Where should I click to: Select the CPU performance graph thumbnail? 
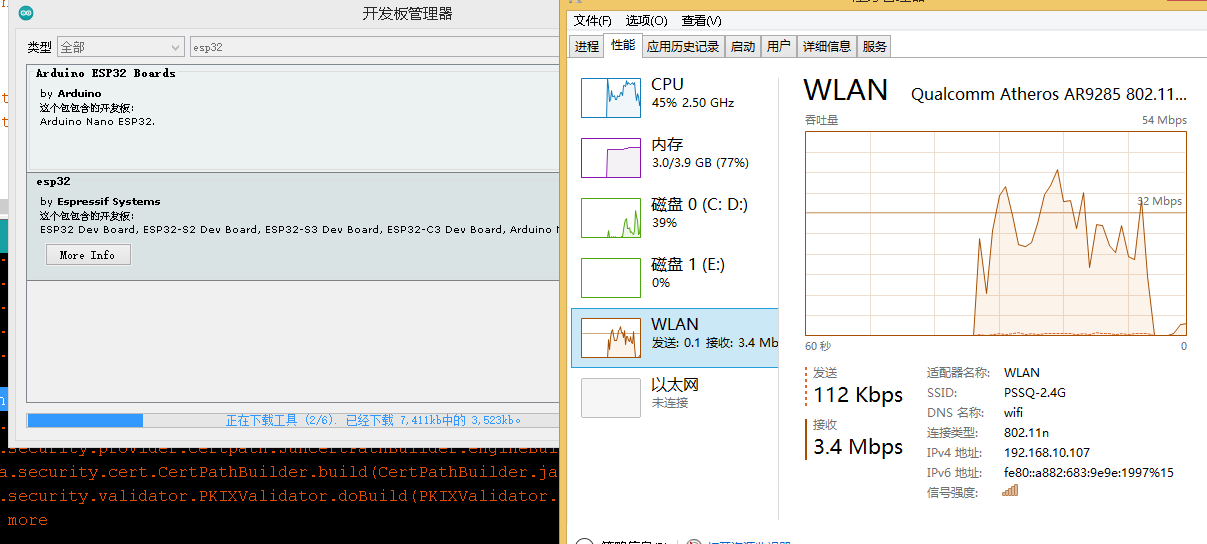pyautogui.click(x=610, y=97)
